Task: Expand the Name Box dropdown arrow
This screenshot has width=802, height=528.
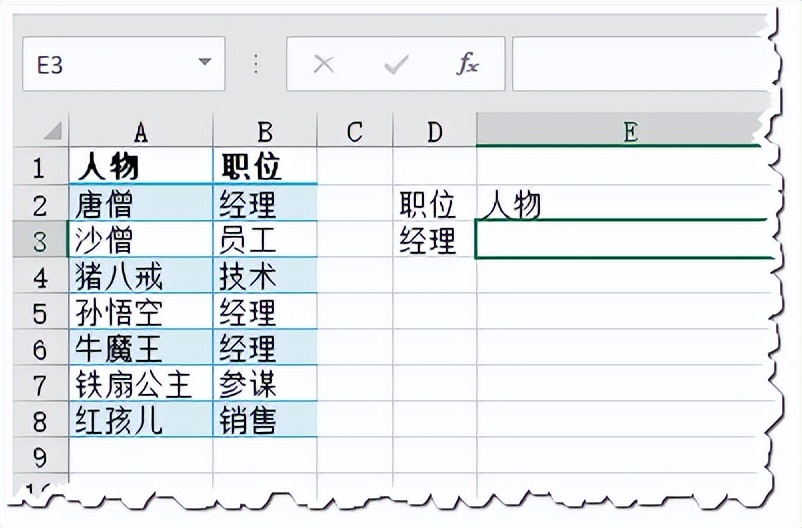Action: (x=205, y=62)
